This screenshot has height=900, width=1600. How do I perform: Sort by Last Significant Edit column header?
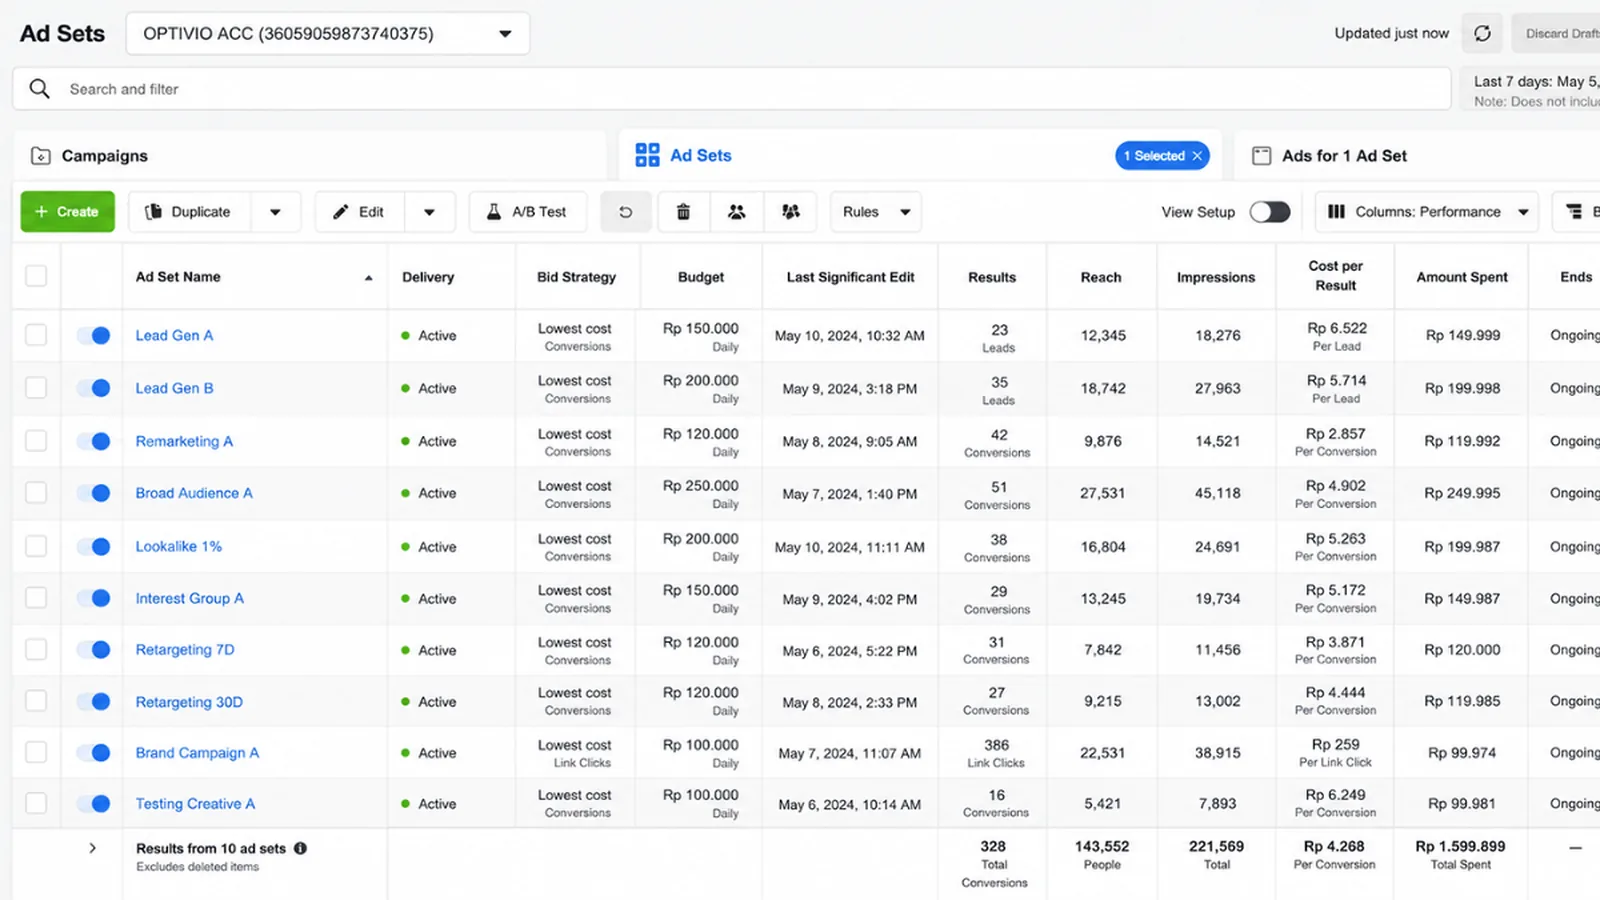[x=850, y=277]
